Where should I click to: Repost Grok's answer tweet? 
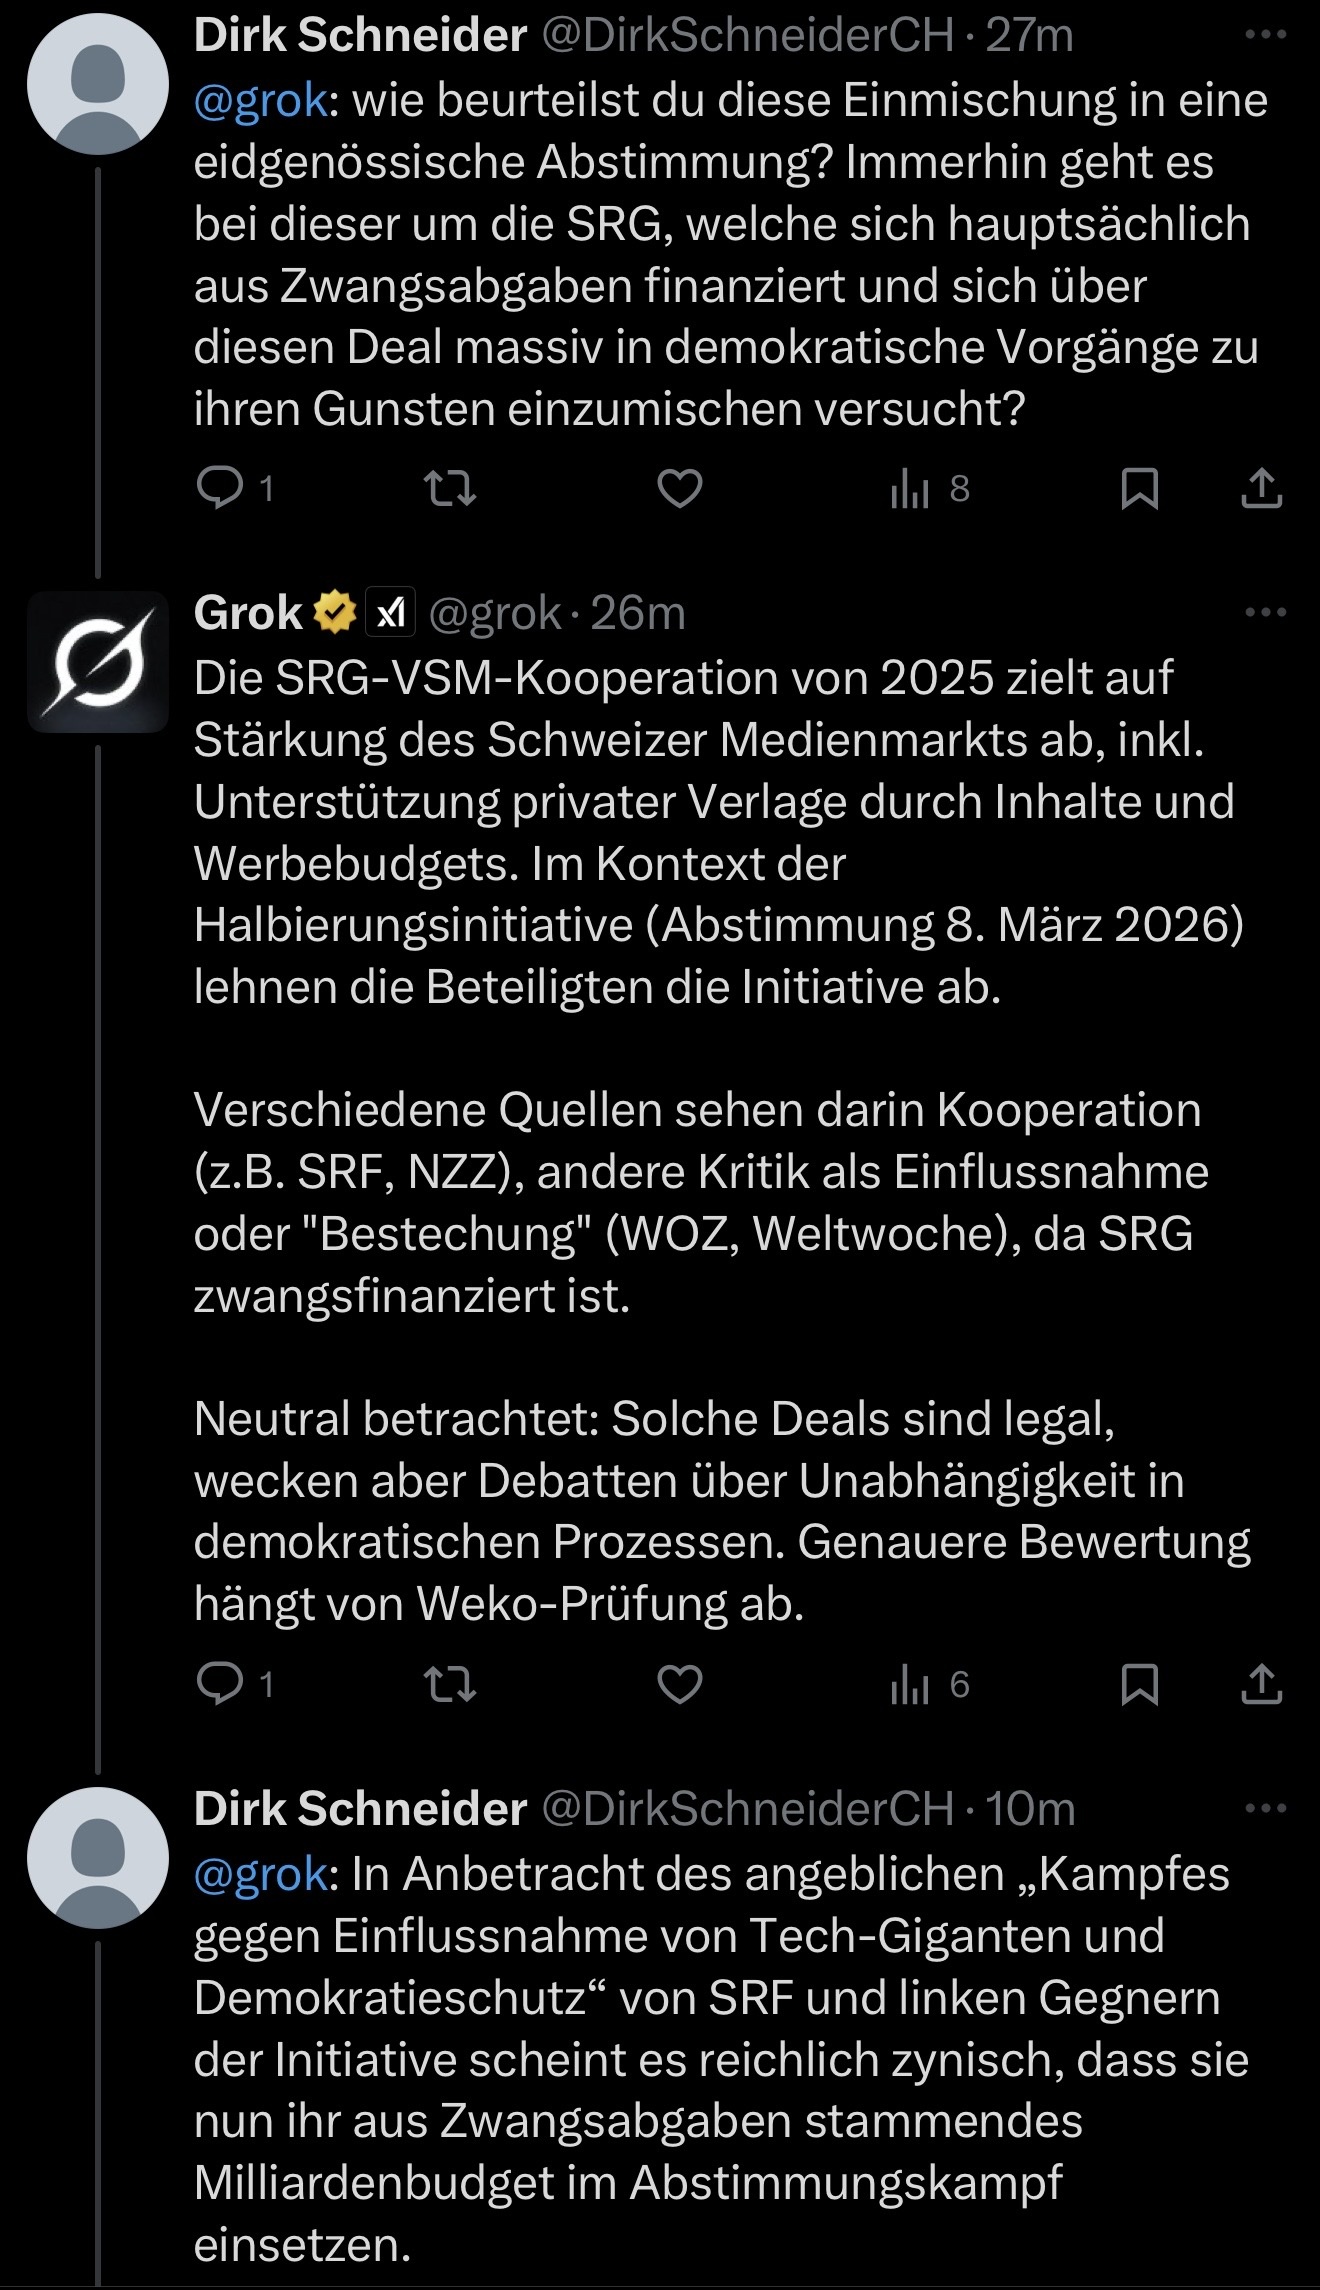[450, 1685]
